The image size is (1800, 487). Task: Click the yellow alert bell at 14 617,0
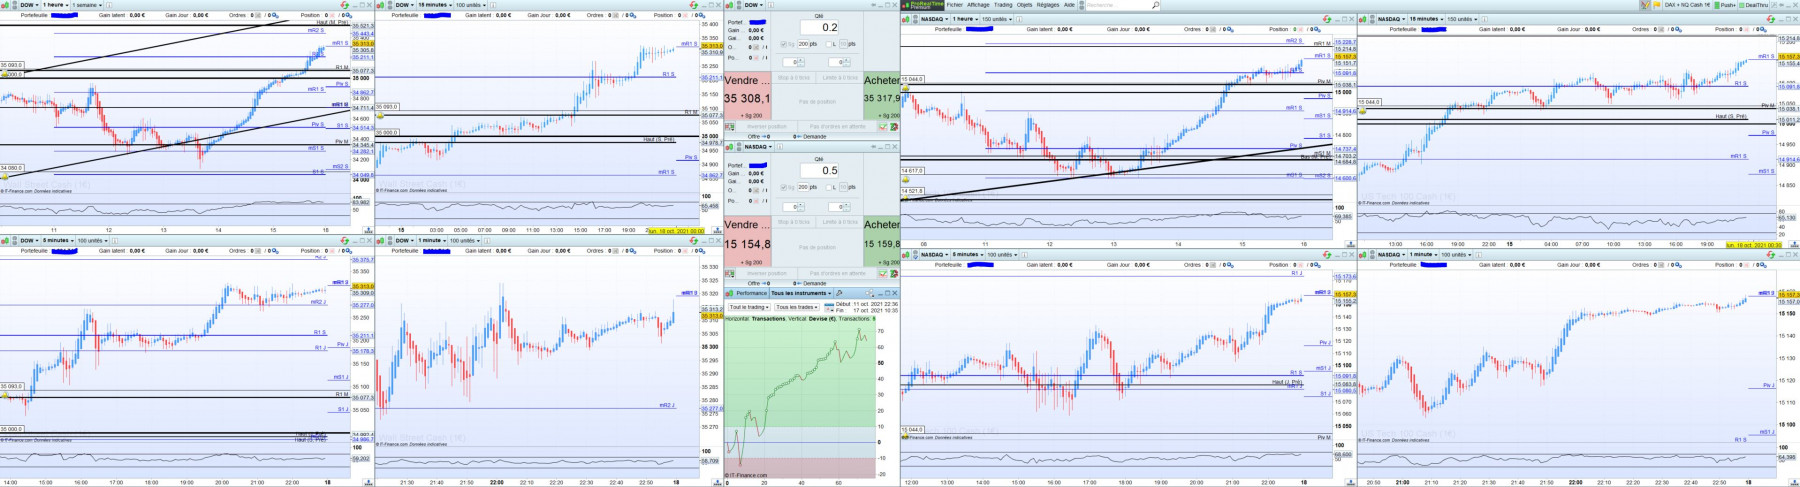(905, 179)
